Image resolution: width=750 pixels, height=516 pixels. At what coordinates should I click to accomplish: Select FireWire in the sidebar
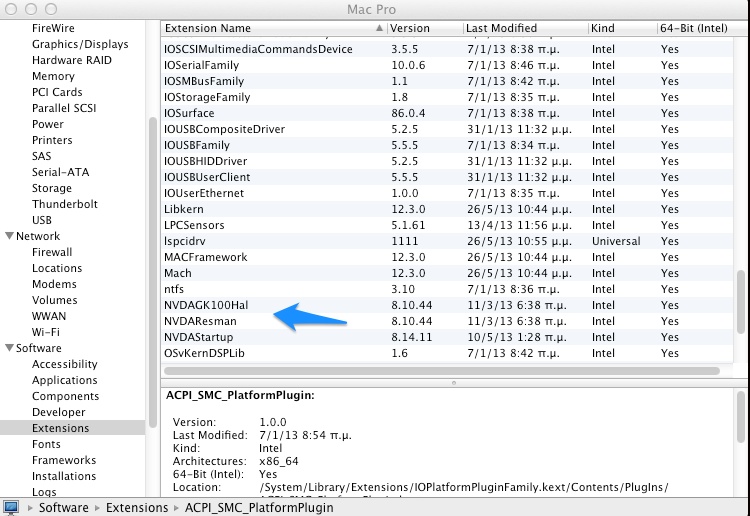point(53,28)
